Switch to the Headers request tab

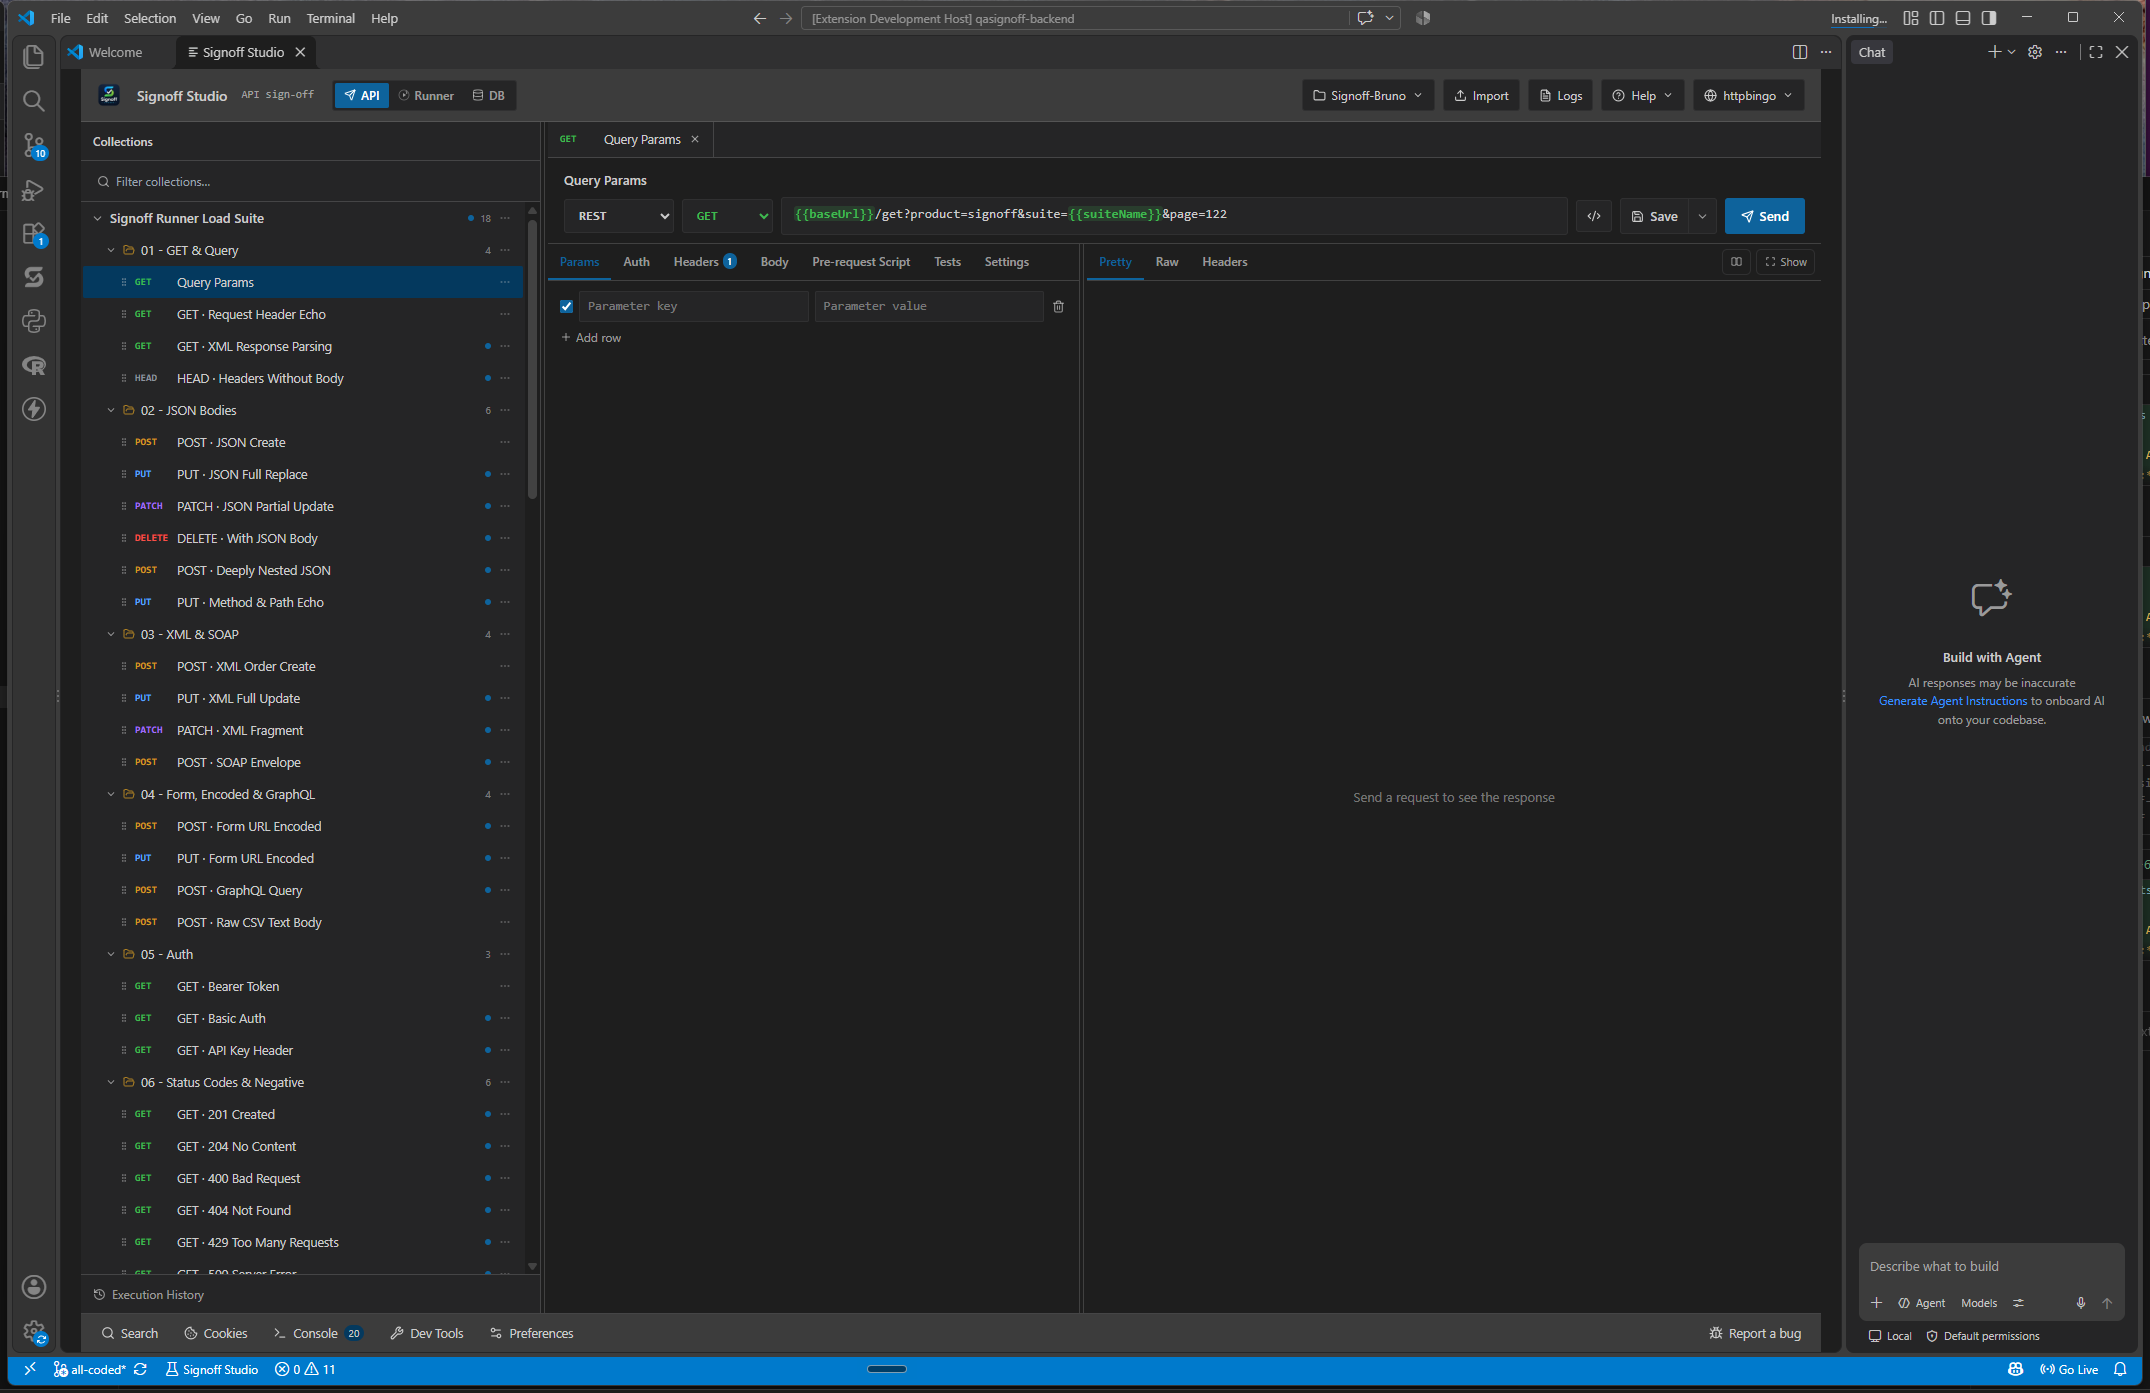click(705, 262)
